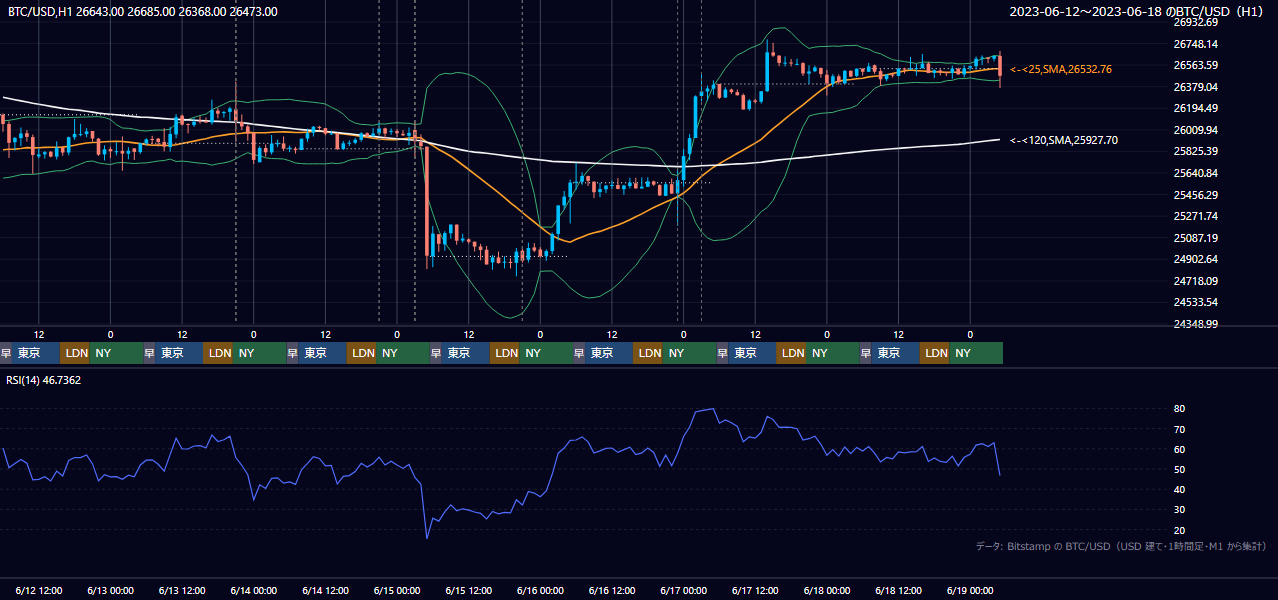Screen dimensions: 1278x600
Task: Click the 6/13 00:00 time axis label
Action: [x=111, y=590]
